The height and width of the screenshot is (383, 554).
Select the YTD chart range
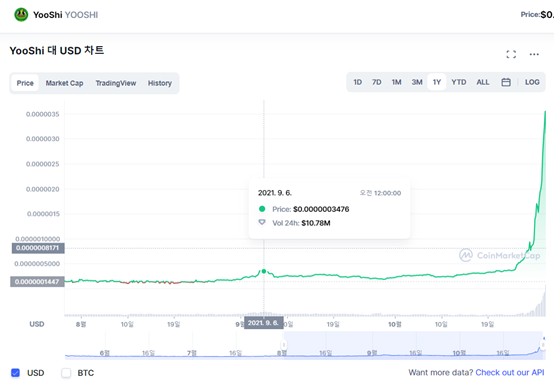point(459,82)
